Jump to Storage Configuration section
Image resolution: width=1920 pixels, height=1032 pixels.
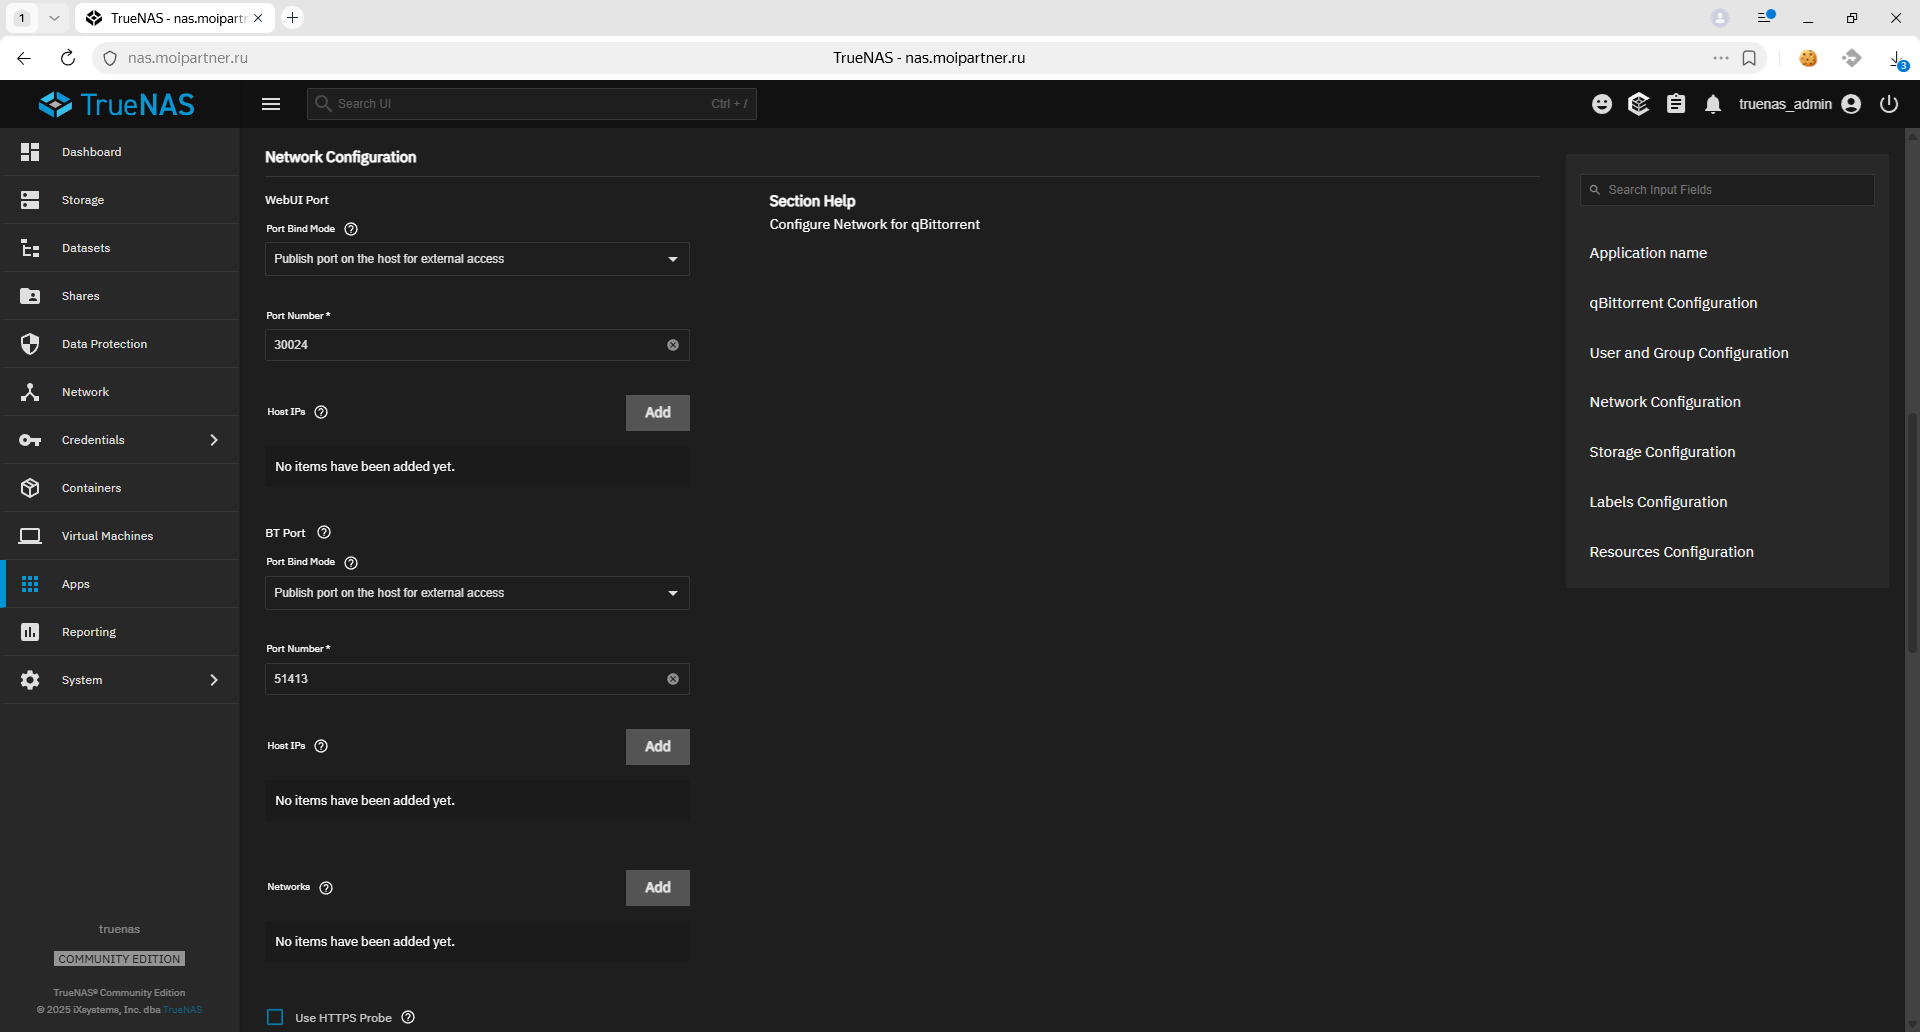tap(1662, 452)
